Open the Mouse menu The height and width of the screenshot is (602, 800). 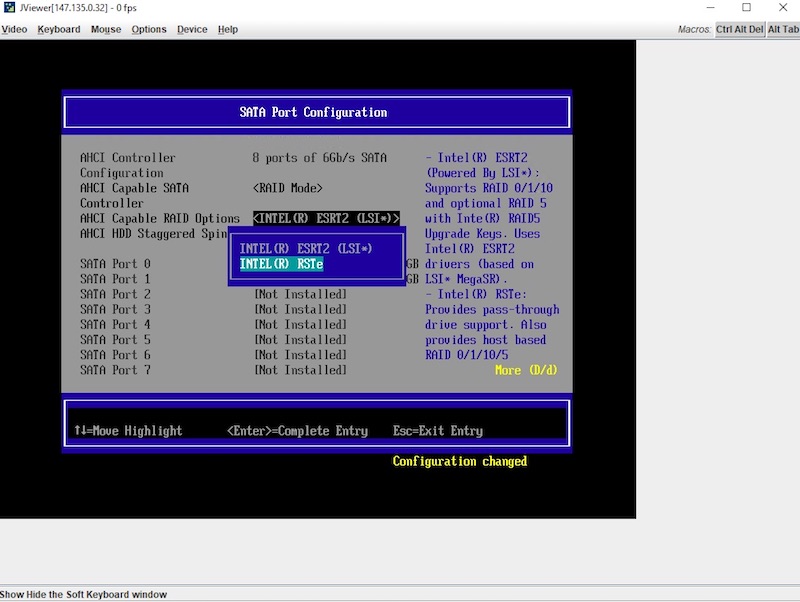point(106,30)
